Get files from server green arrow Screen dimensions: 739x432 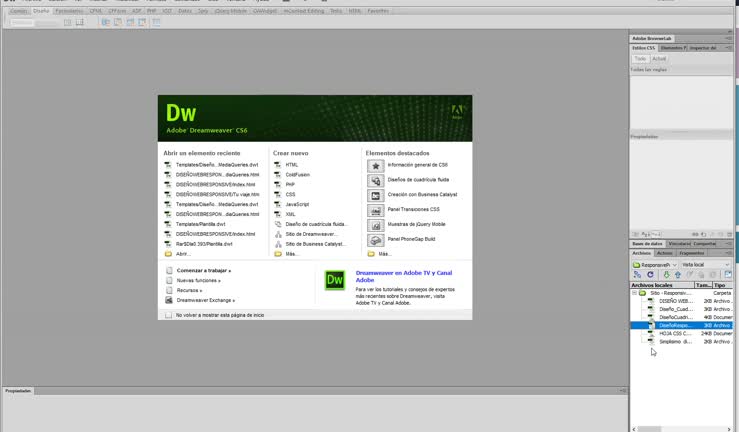pos(666,274)
